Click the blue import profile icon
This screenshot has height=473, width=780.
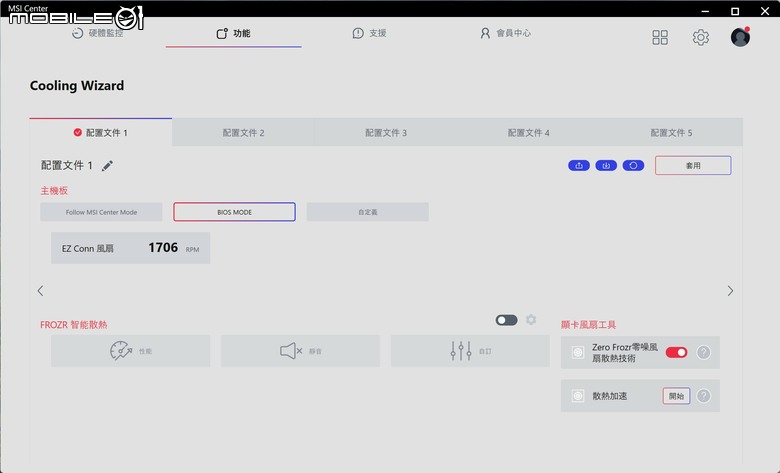coord(606,166)
